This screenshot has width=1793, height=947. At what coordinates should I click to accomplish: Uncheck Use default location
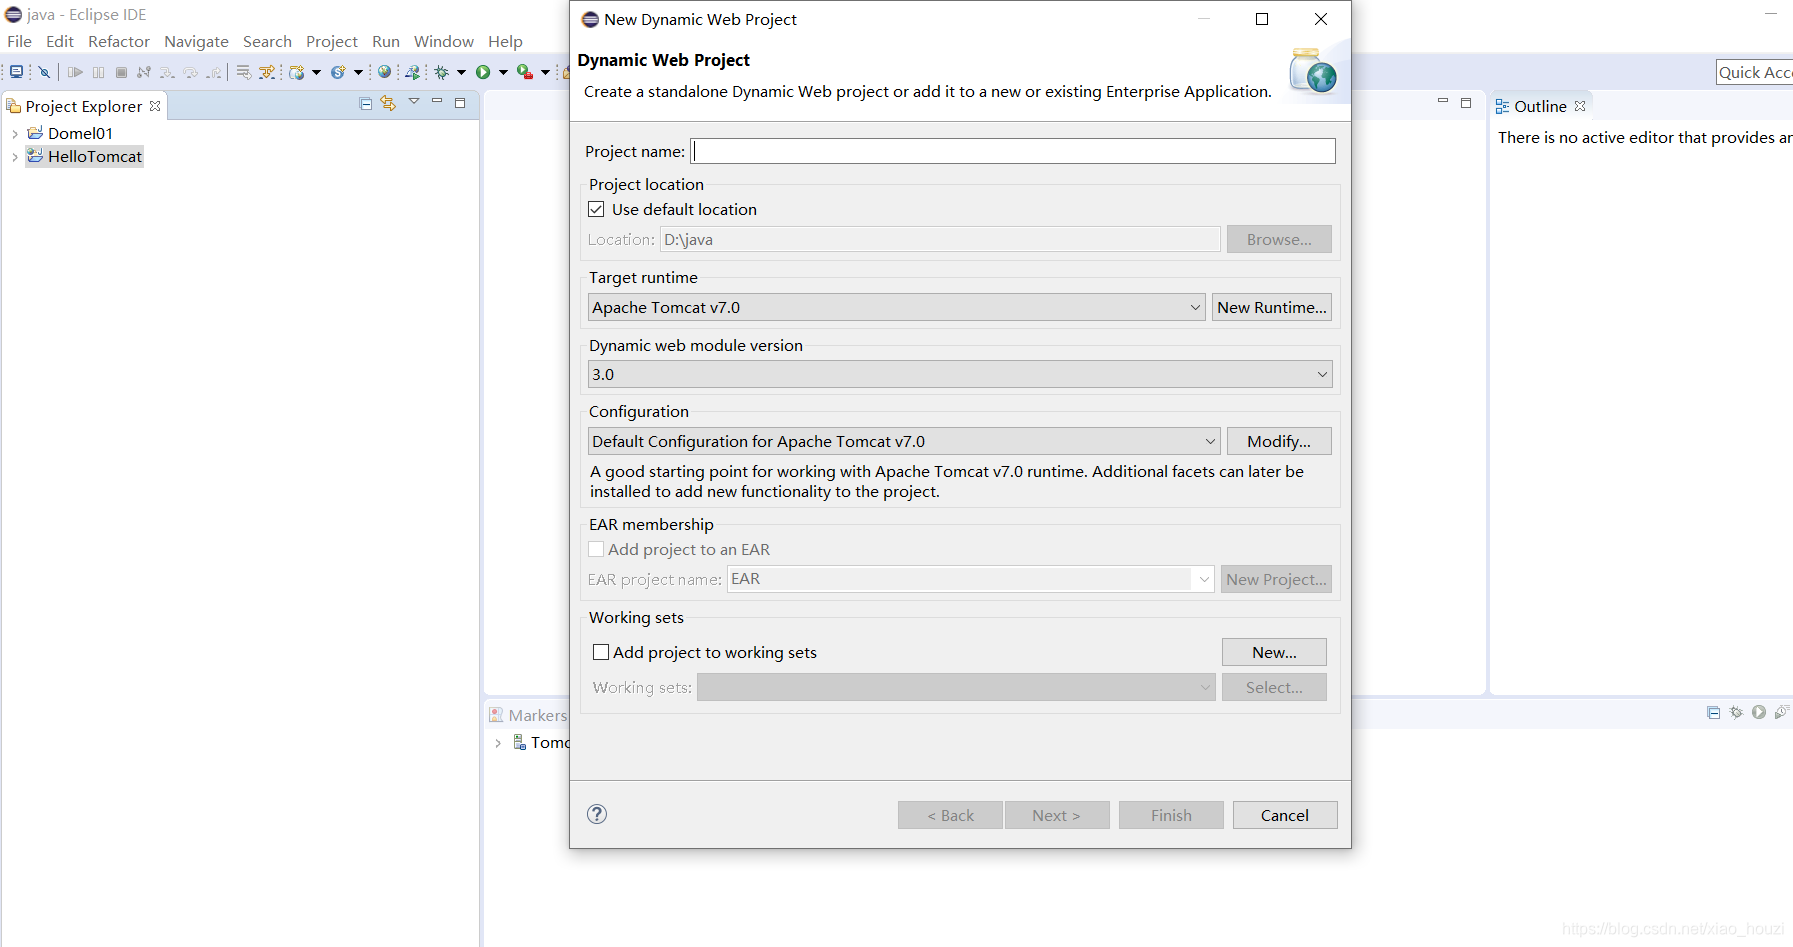click(596, 209)
